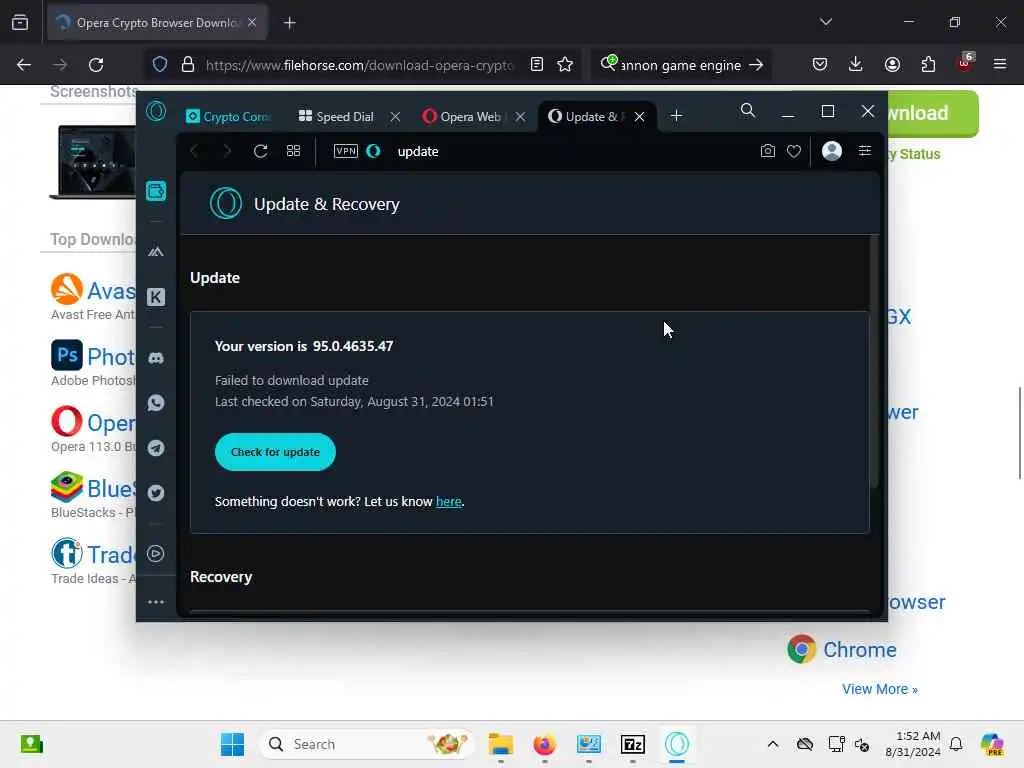Close the Update & Recovery tab

point(640,117)
